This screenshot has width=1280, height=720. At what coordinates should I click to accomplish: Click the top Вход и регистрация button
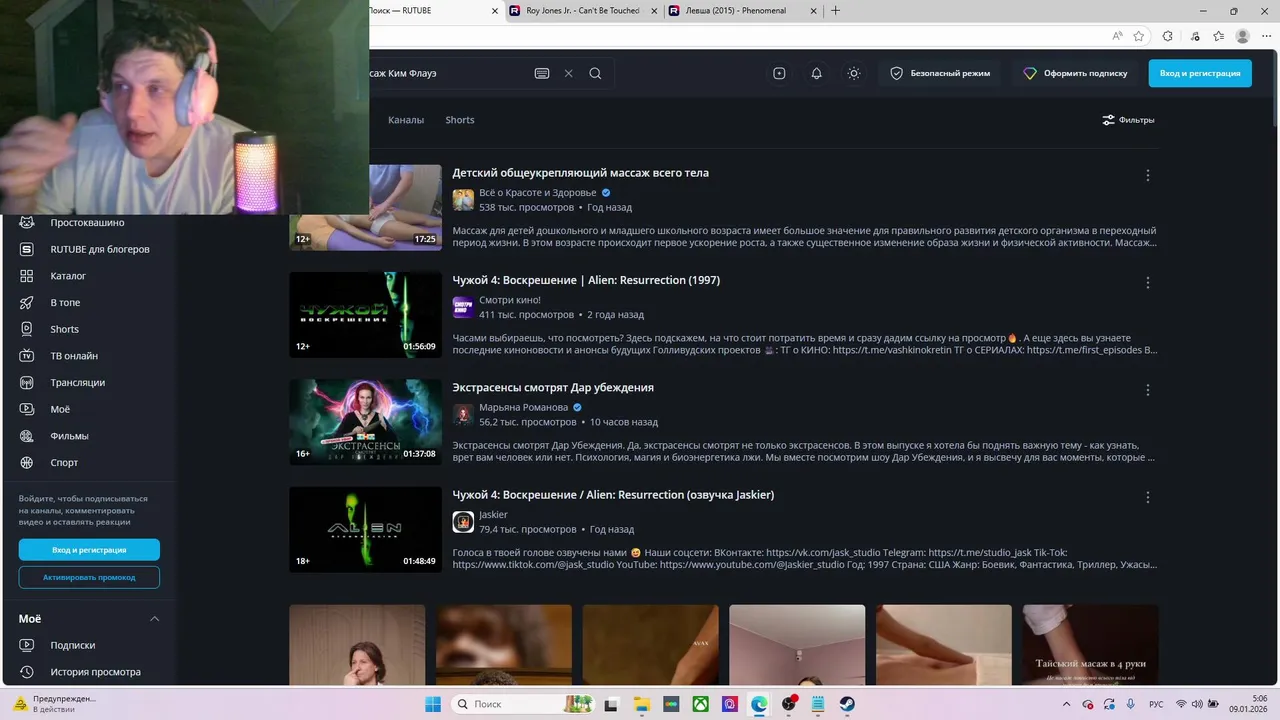coord(1200,73)
